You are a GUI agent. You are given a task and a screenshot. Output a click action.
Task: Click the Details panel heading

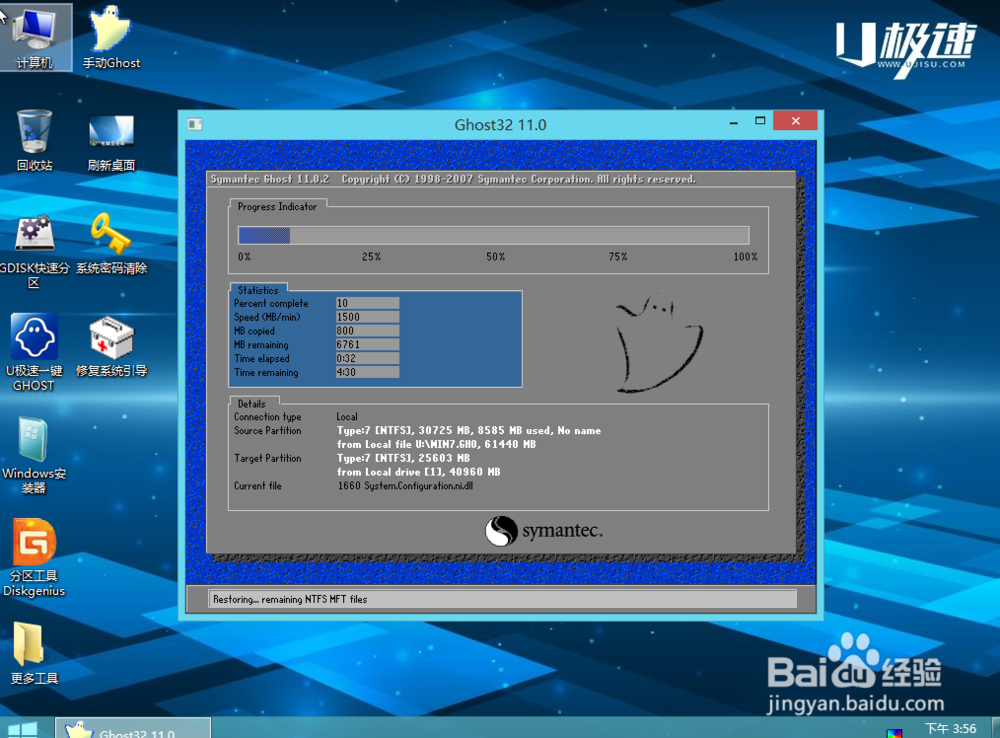tap(251, 404)
